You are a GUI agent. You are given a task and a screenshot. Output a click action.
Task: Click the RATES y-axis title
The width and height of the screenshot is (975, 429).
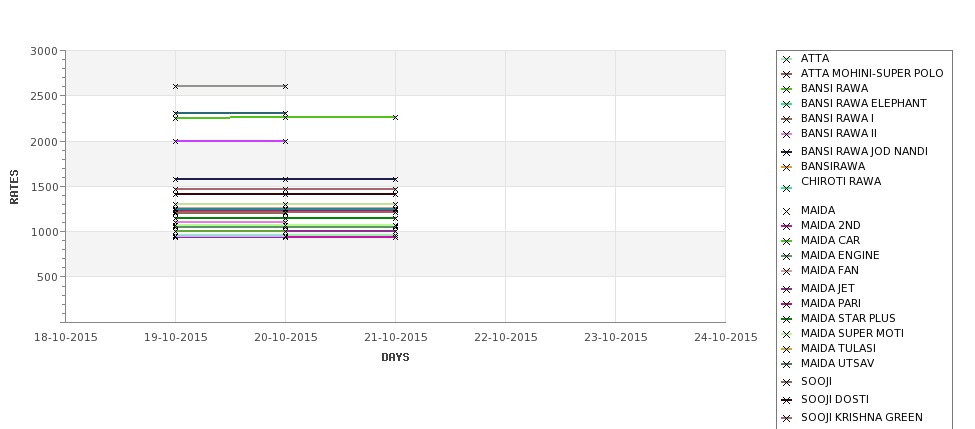tap(14, 187)
